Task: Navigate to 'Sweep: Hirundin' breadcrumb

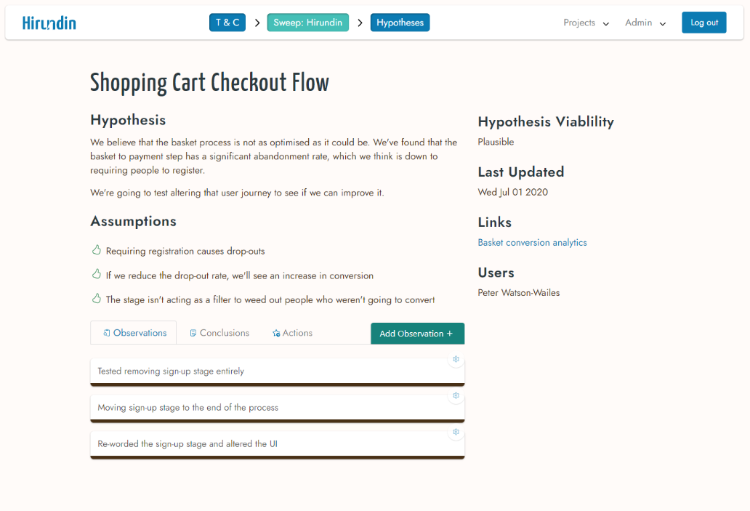Action: click(x=308, y=22)
